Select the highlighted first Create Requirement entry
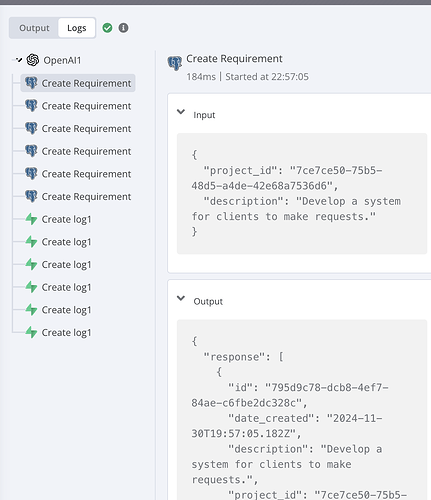The height and width of the screenshot is (500, 431). click(x=78, y=83)
